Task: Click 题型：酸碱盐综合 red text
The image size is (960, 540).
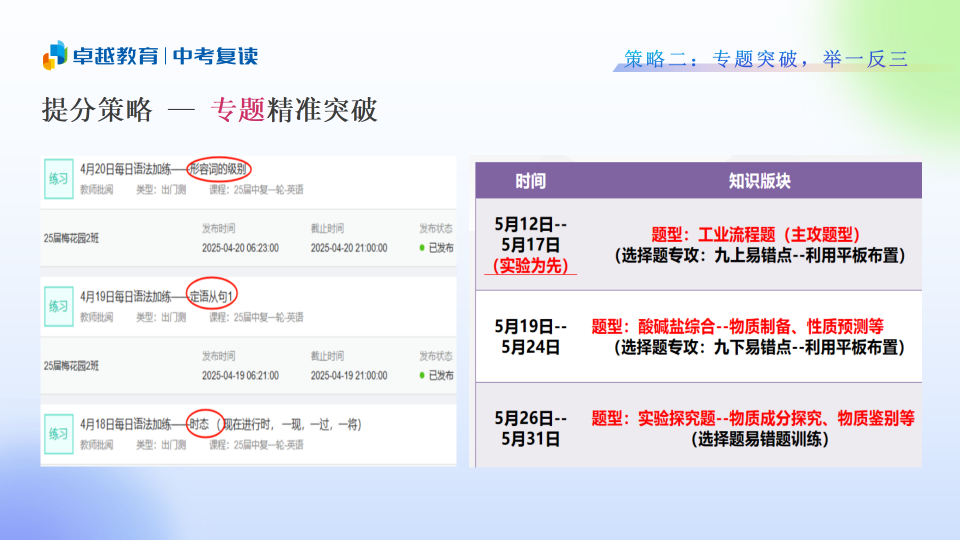Action: [x=738, y=326]
